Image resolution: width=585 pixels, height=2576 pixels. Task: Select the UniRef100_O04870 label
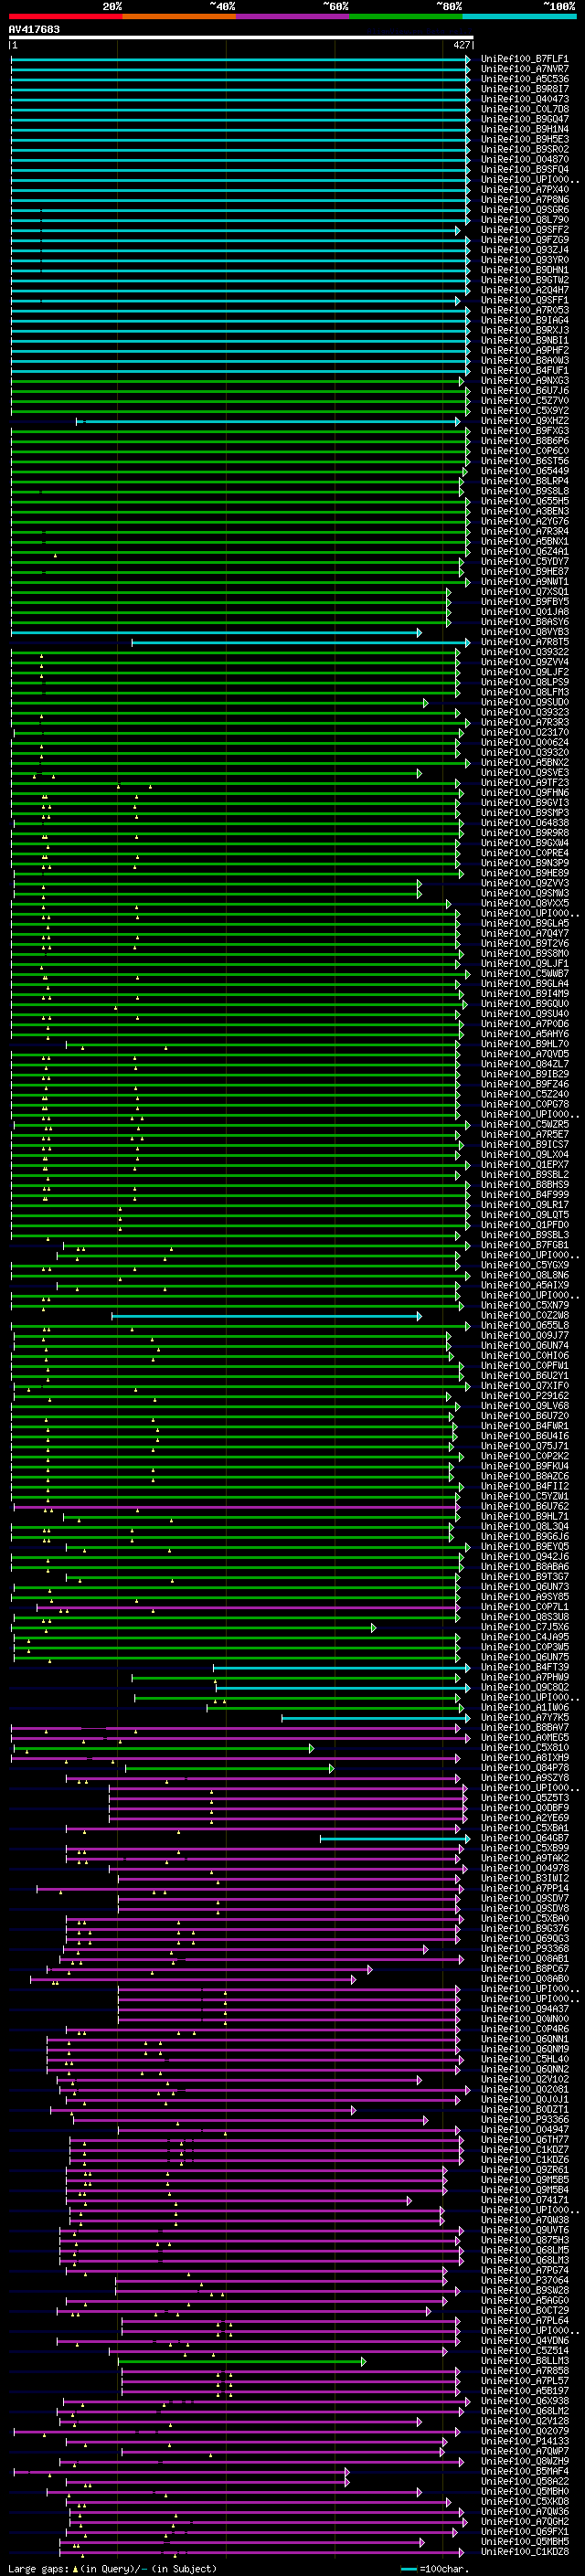tap(524, 159)
